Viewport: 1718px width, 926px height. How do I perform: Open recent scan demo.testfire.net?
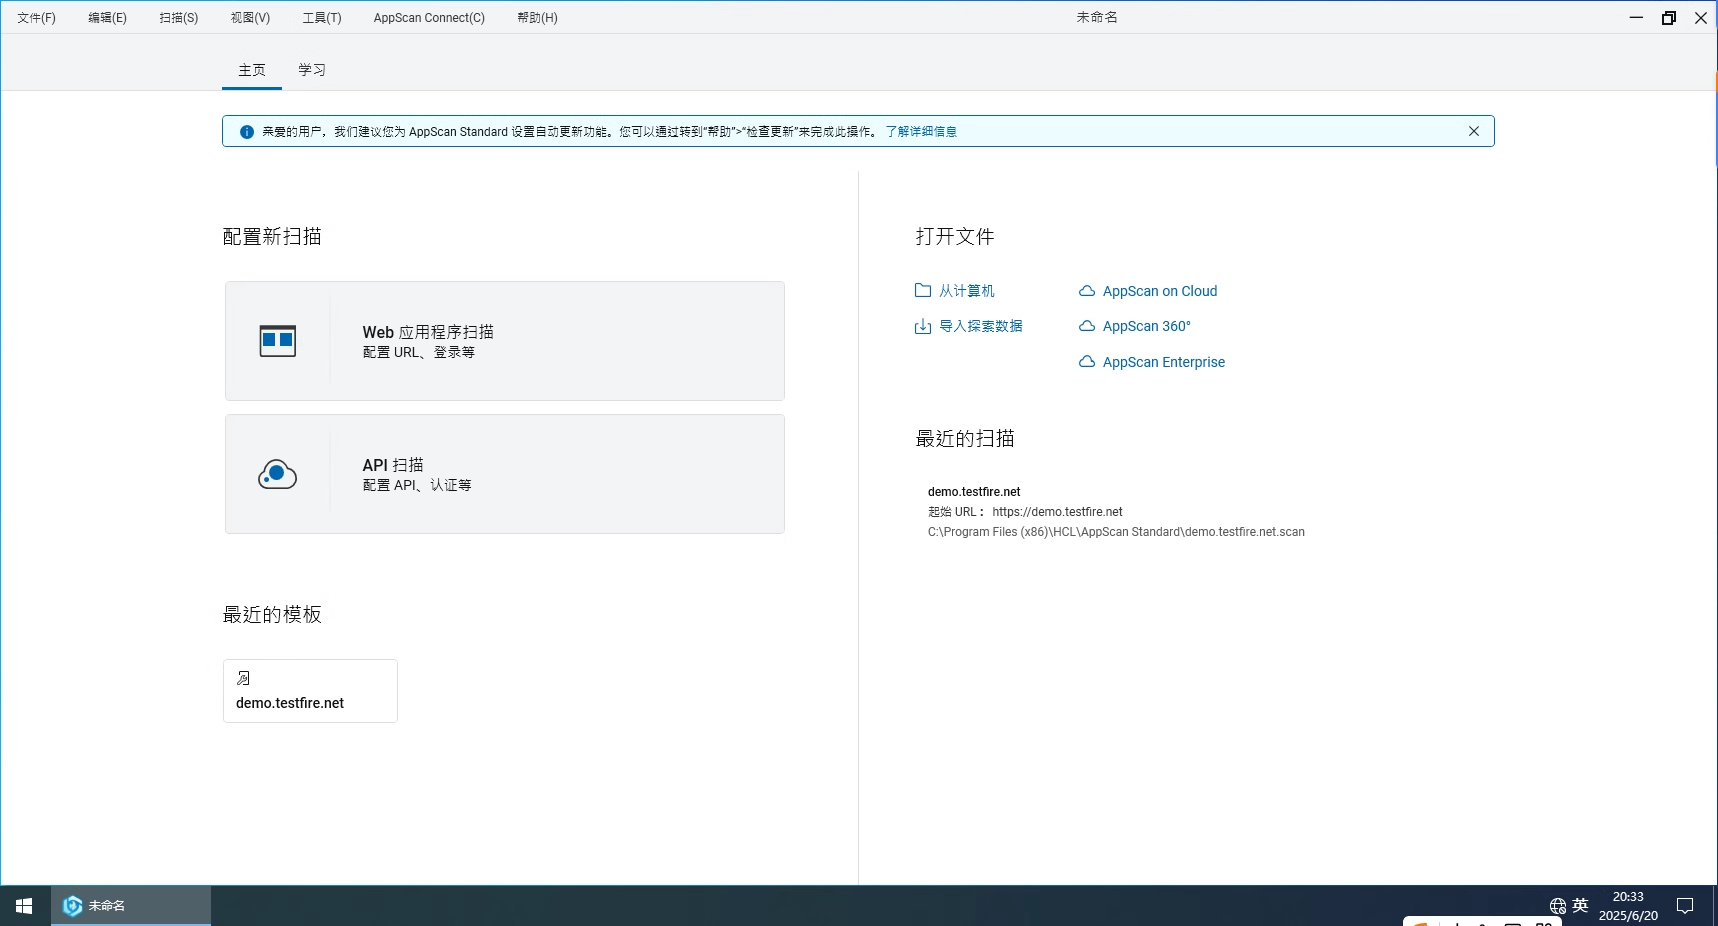pyautogui.click(x=974, y=492)
